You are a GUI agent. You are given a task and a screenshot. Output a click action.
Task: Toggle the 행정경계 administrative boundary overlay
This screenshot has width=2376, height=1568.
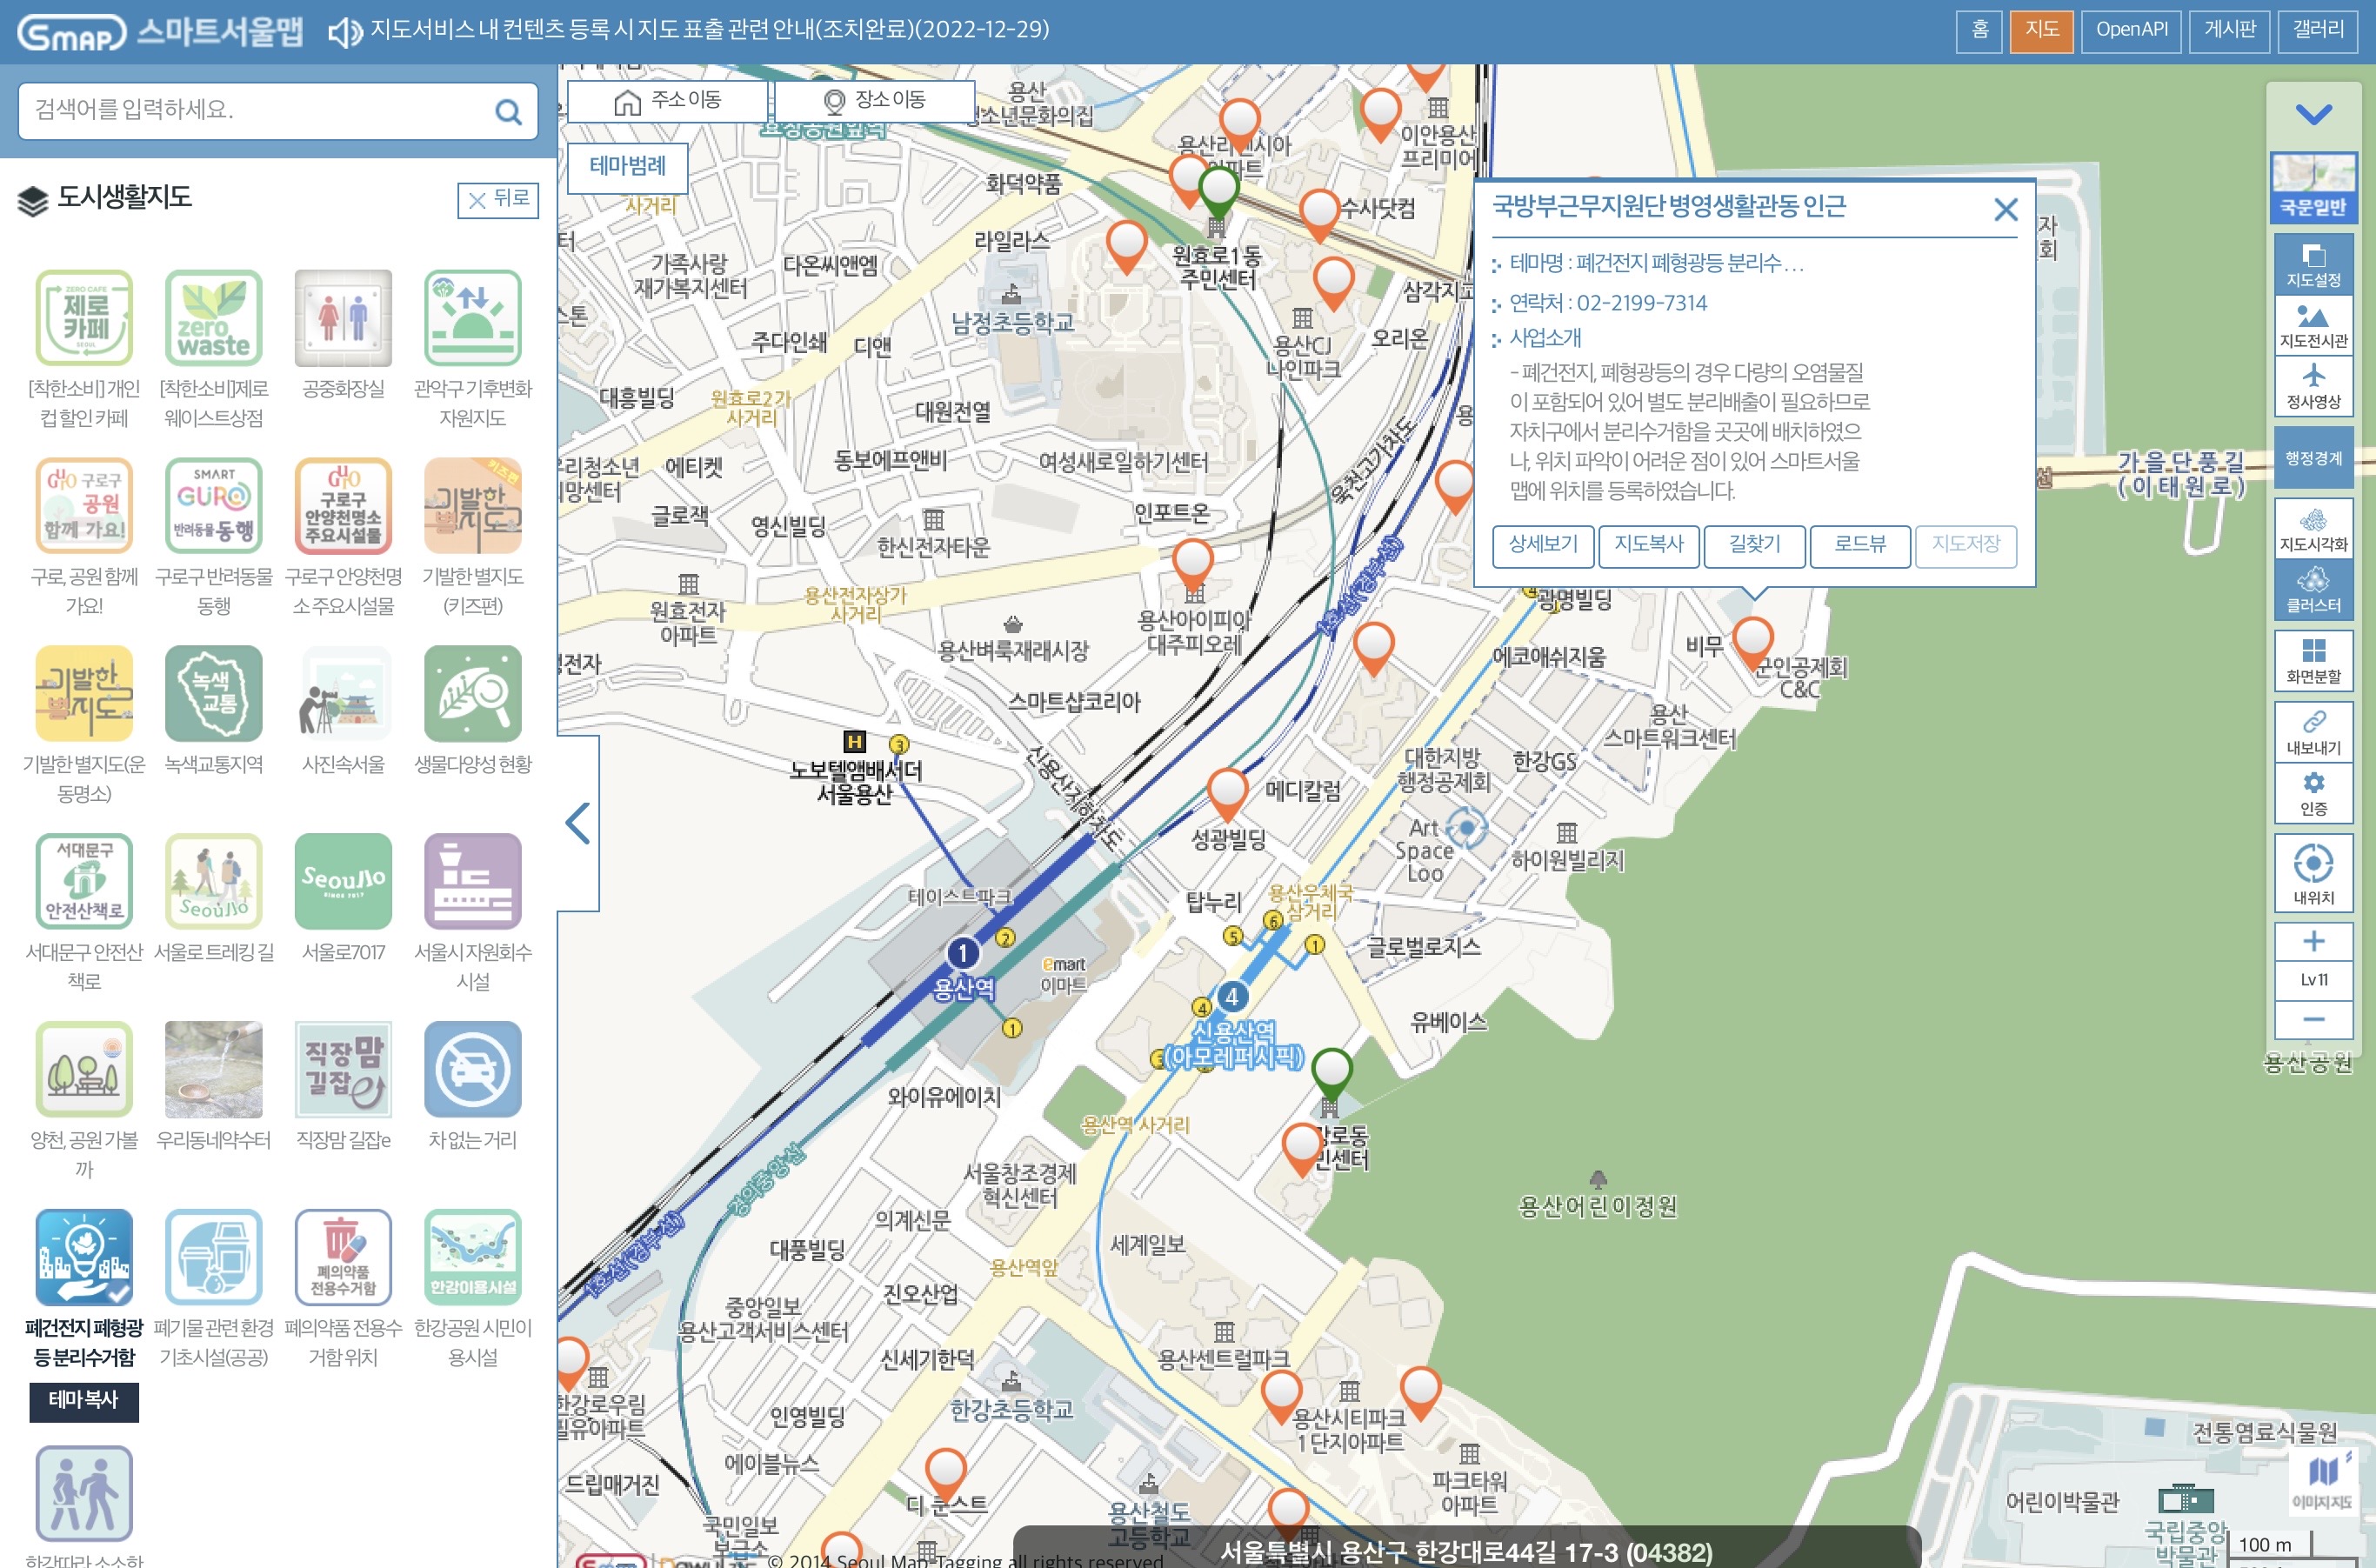click(x=2313, y=458)
